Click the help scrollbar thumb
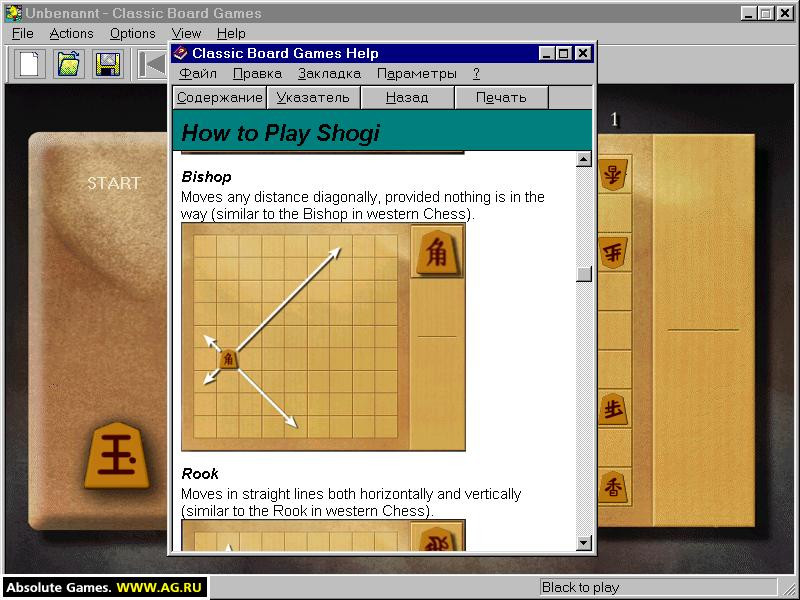 (x=584, y=274)
